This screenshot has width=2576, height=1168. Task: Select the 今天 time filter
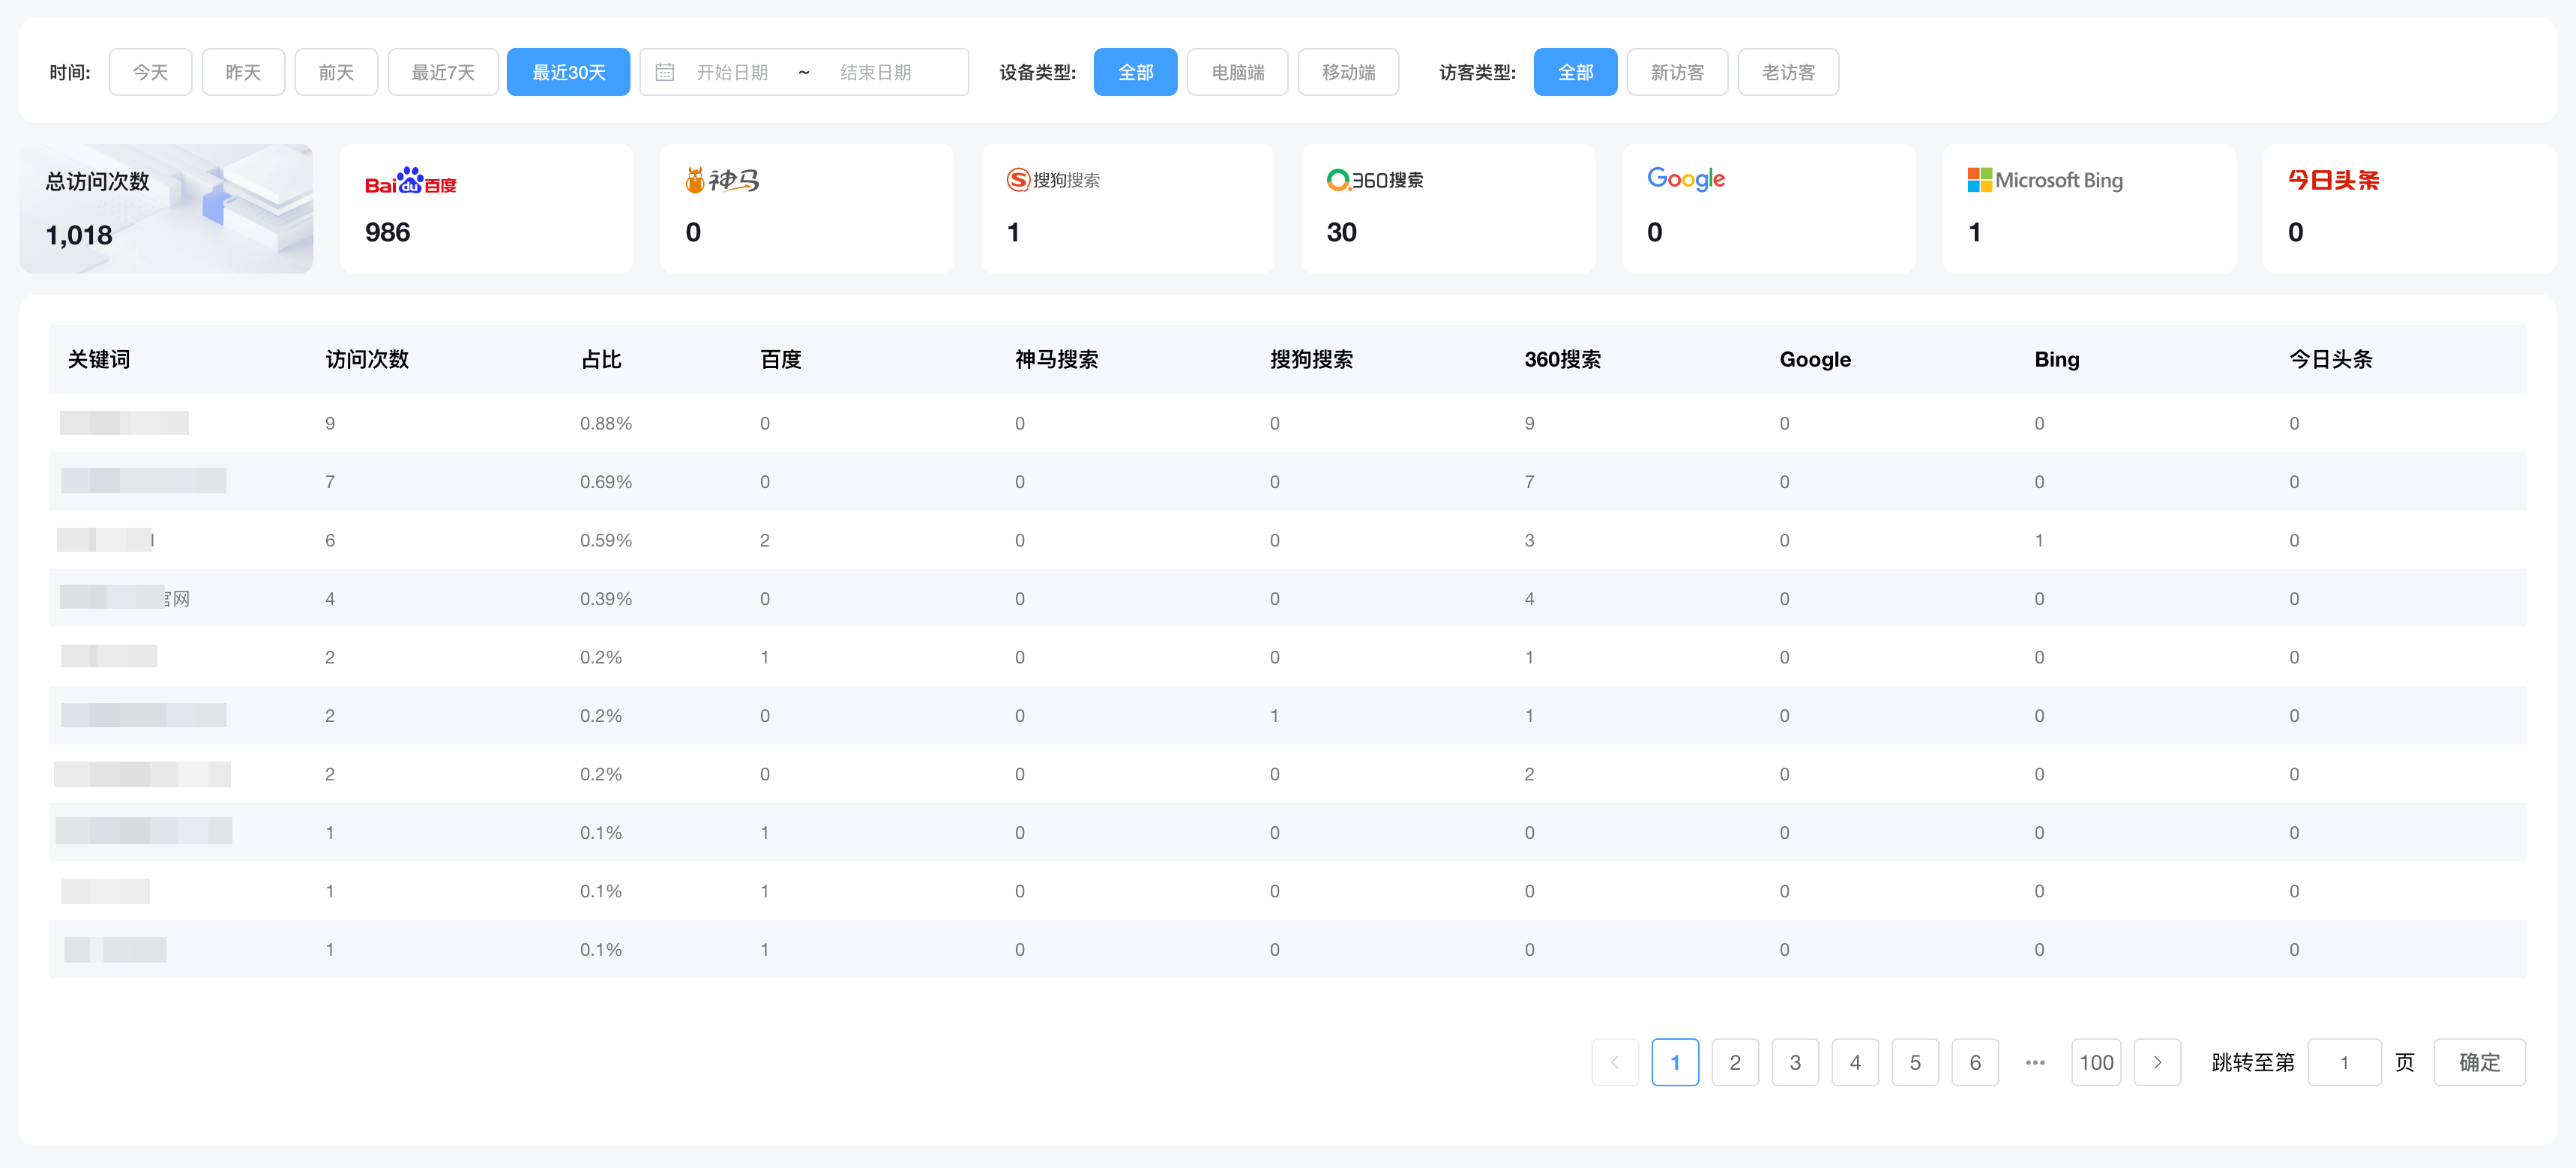click(150, 72)
